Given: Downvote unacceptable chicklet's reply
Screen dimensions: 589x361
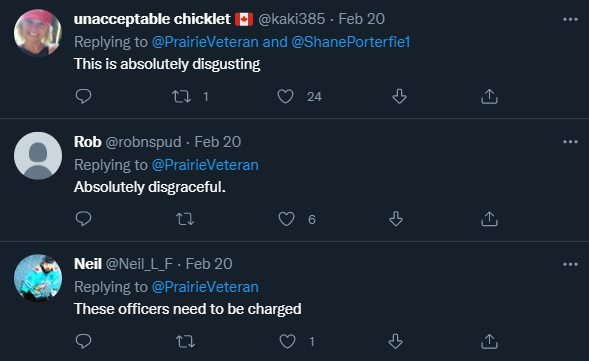Looking at the screenshot, I should [399, 97].
